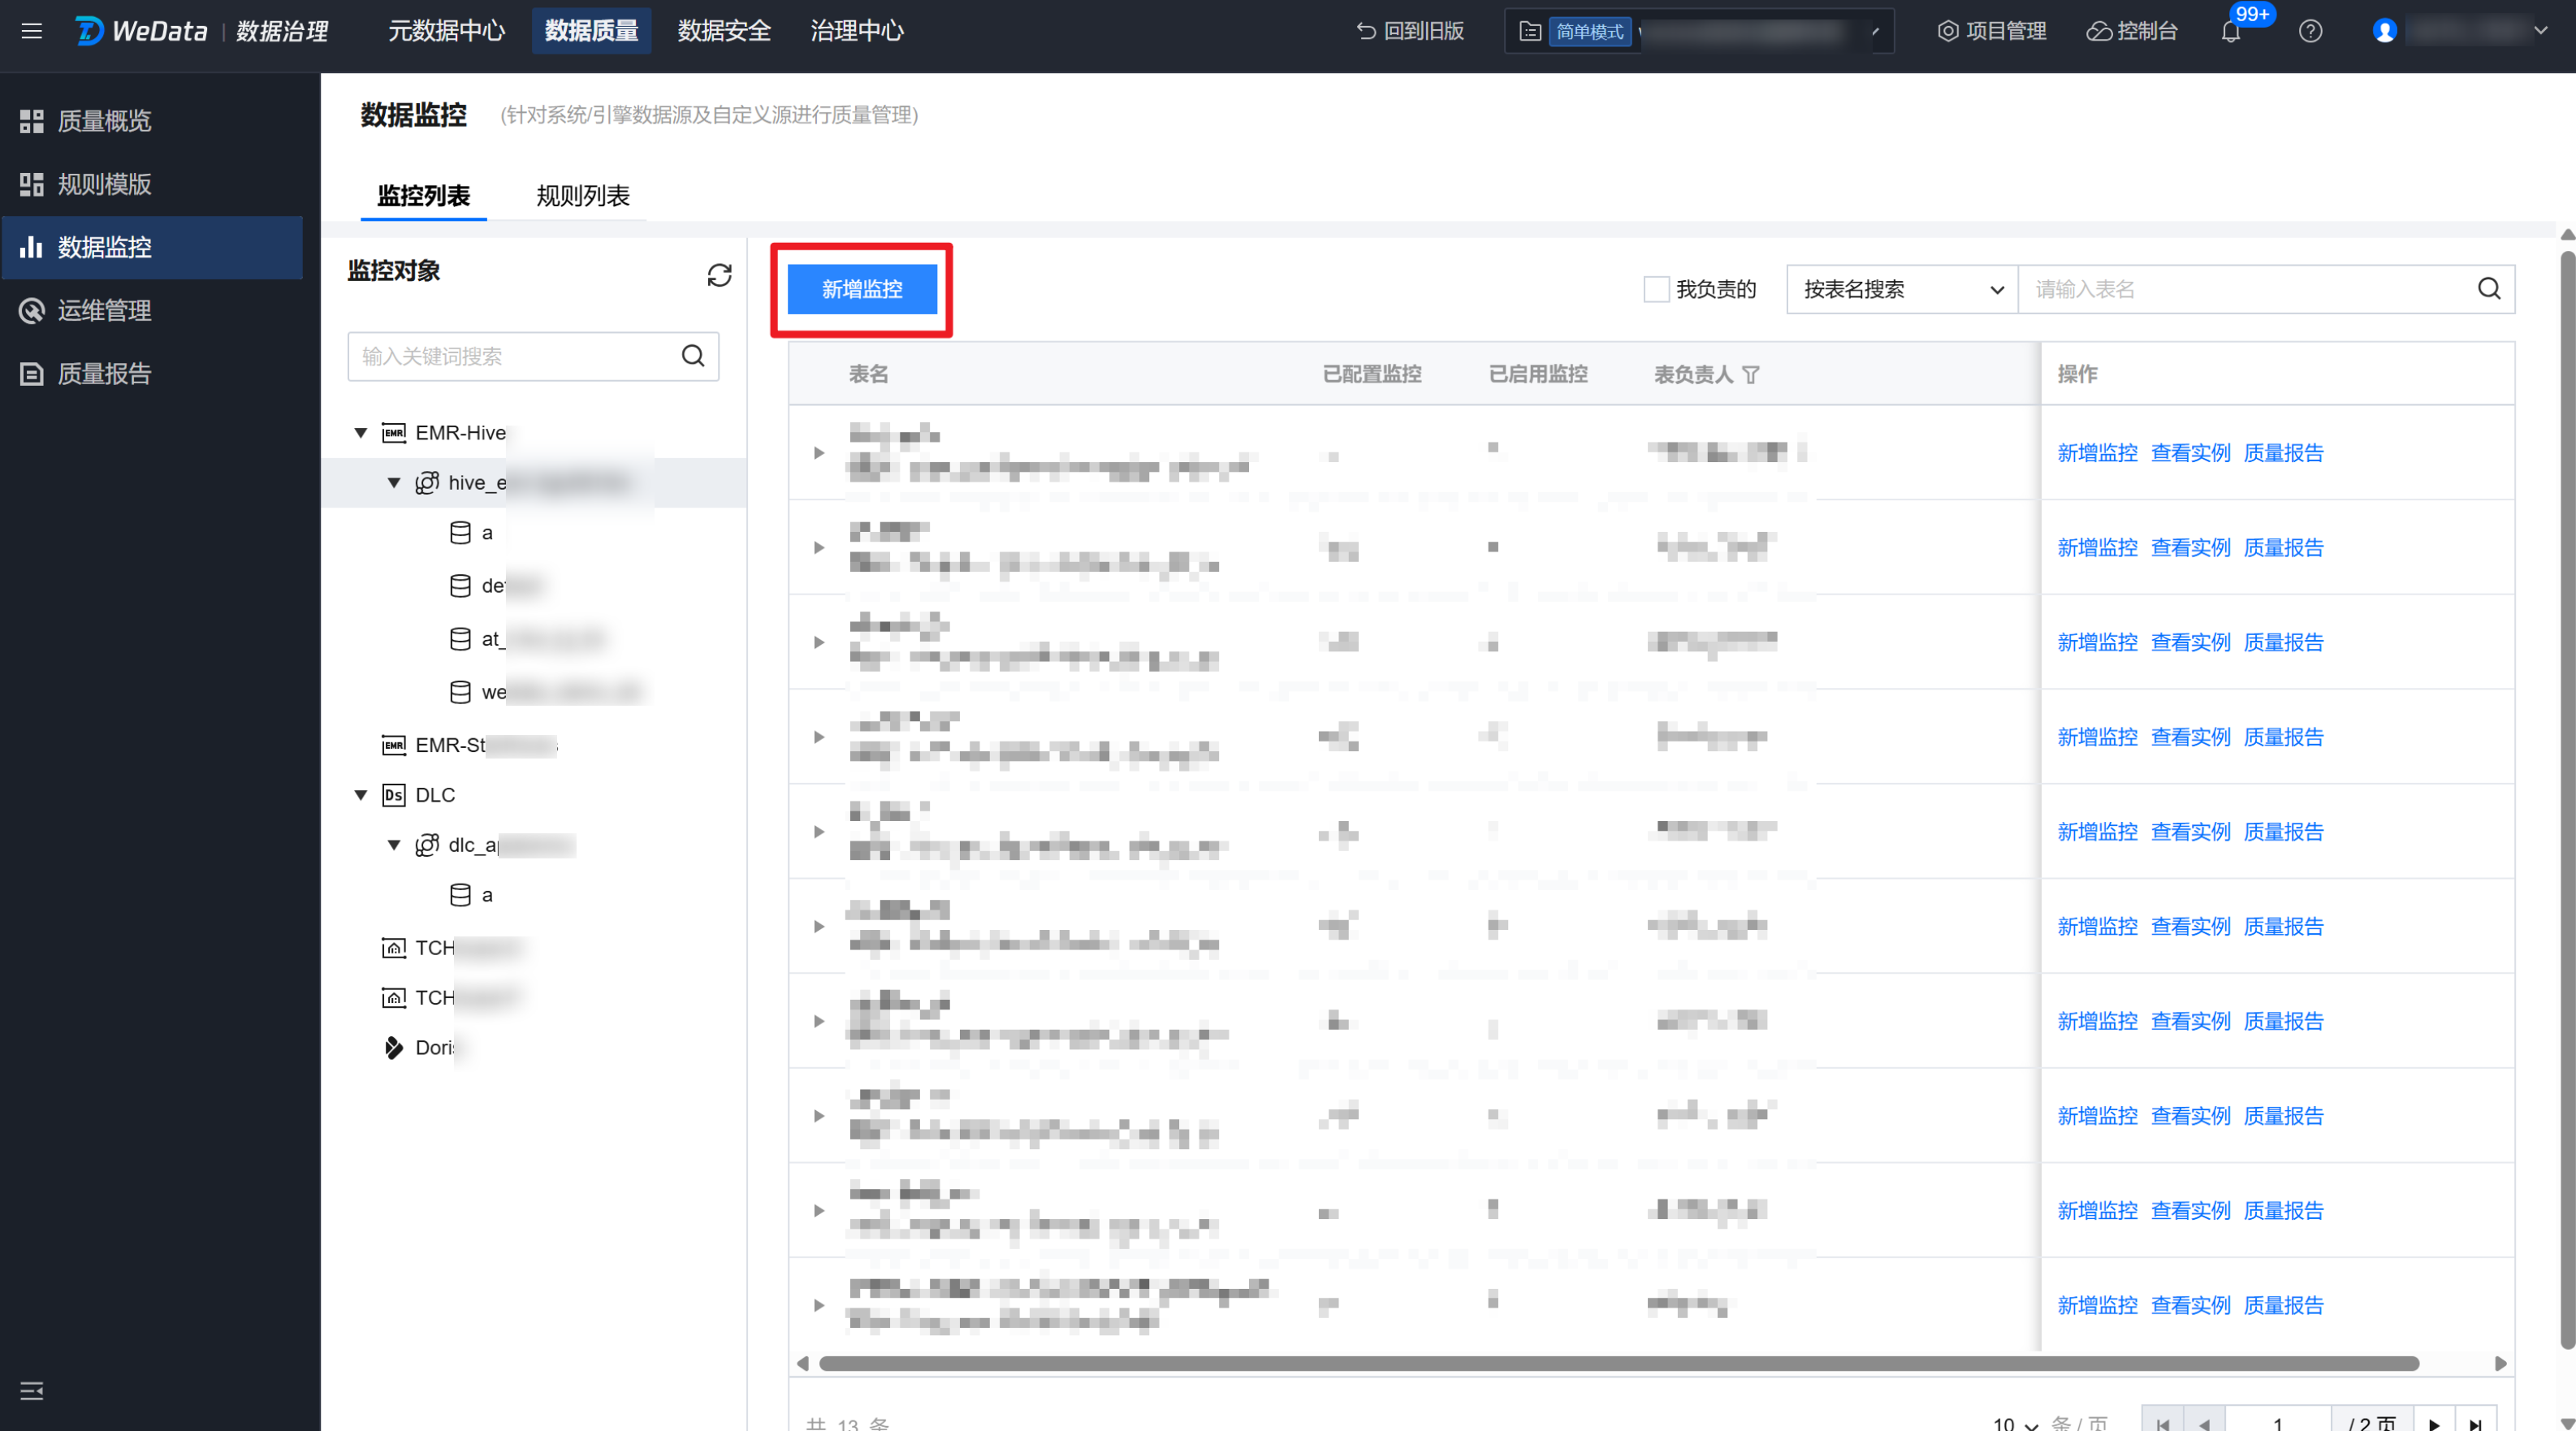Open the help question mark icon
The image size is (2576, 1431).
(x=2310, y=31)
